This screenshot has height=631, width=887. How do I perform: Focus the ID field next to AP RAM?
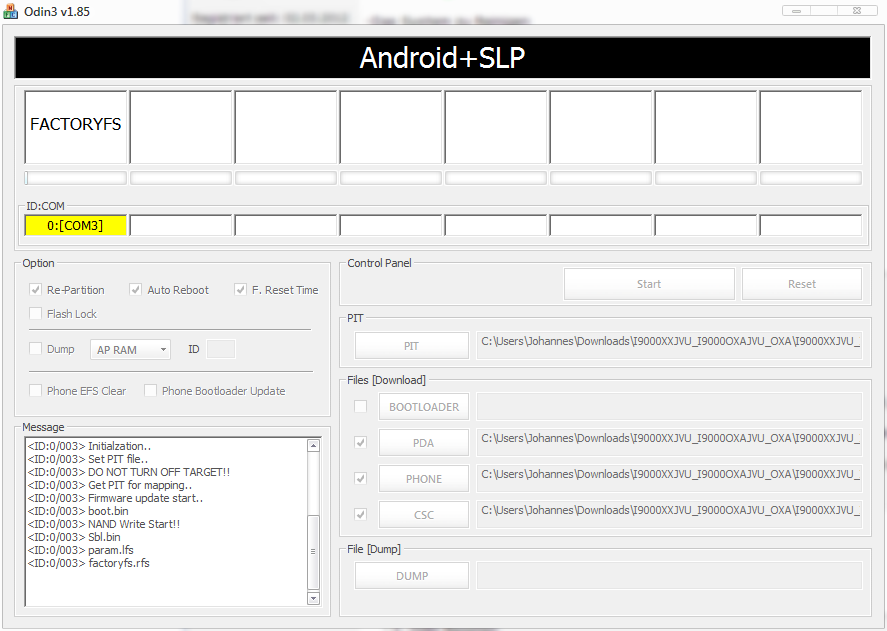coord(221,349)
